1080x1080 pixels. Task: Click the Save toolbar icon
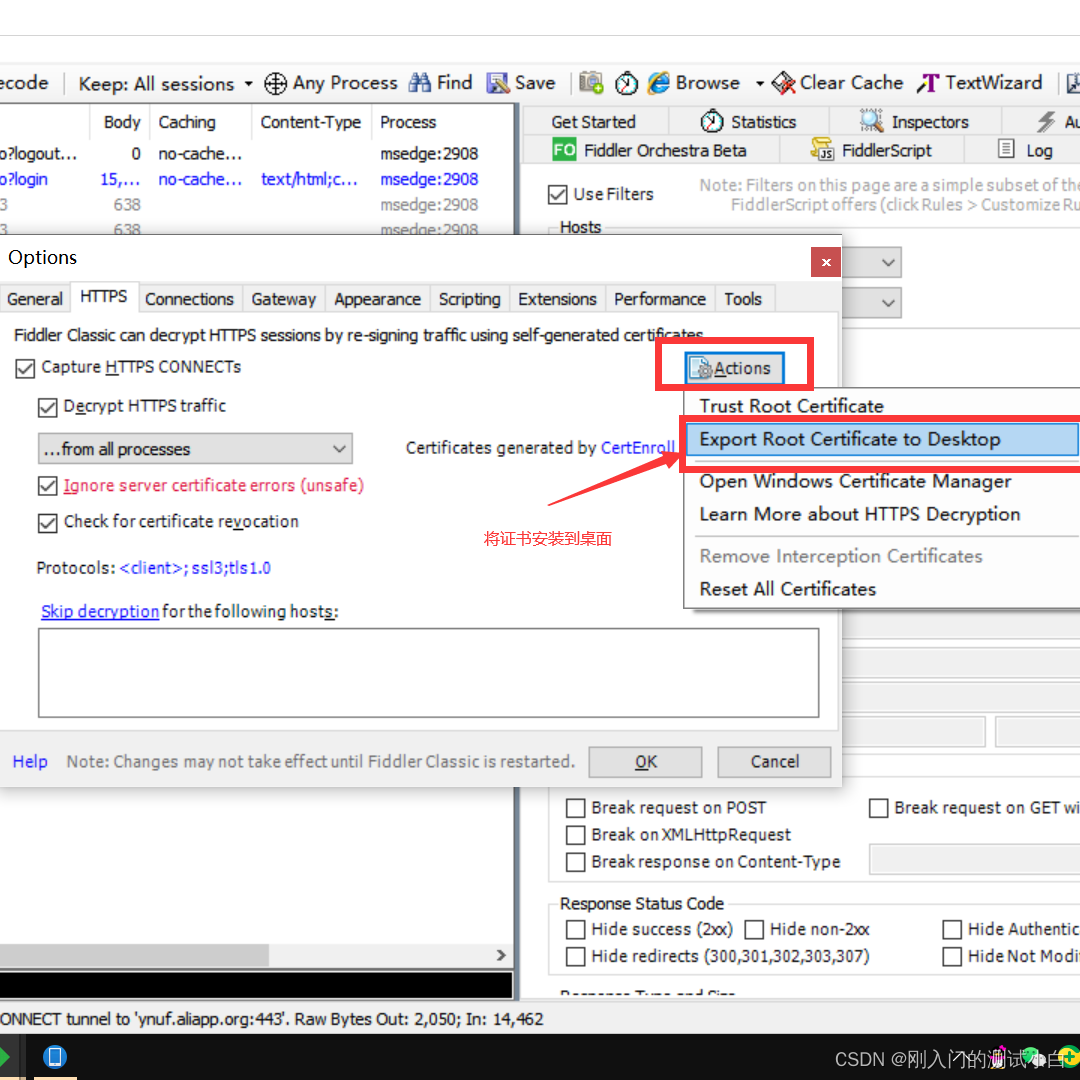497,83
